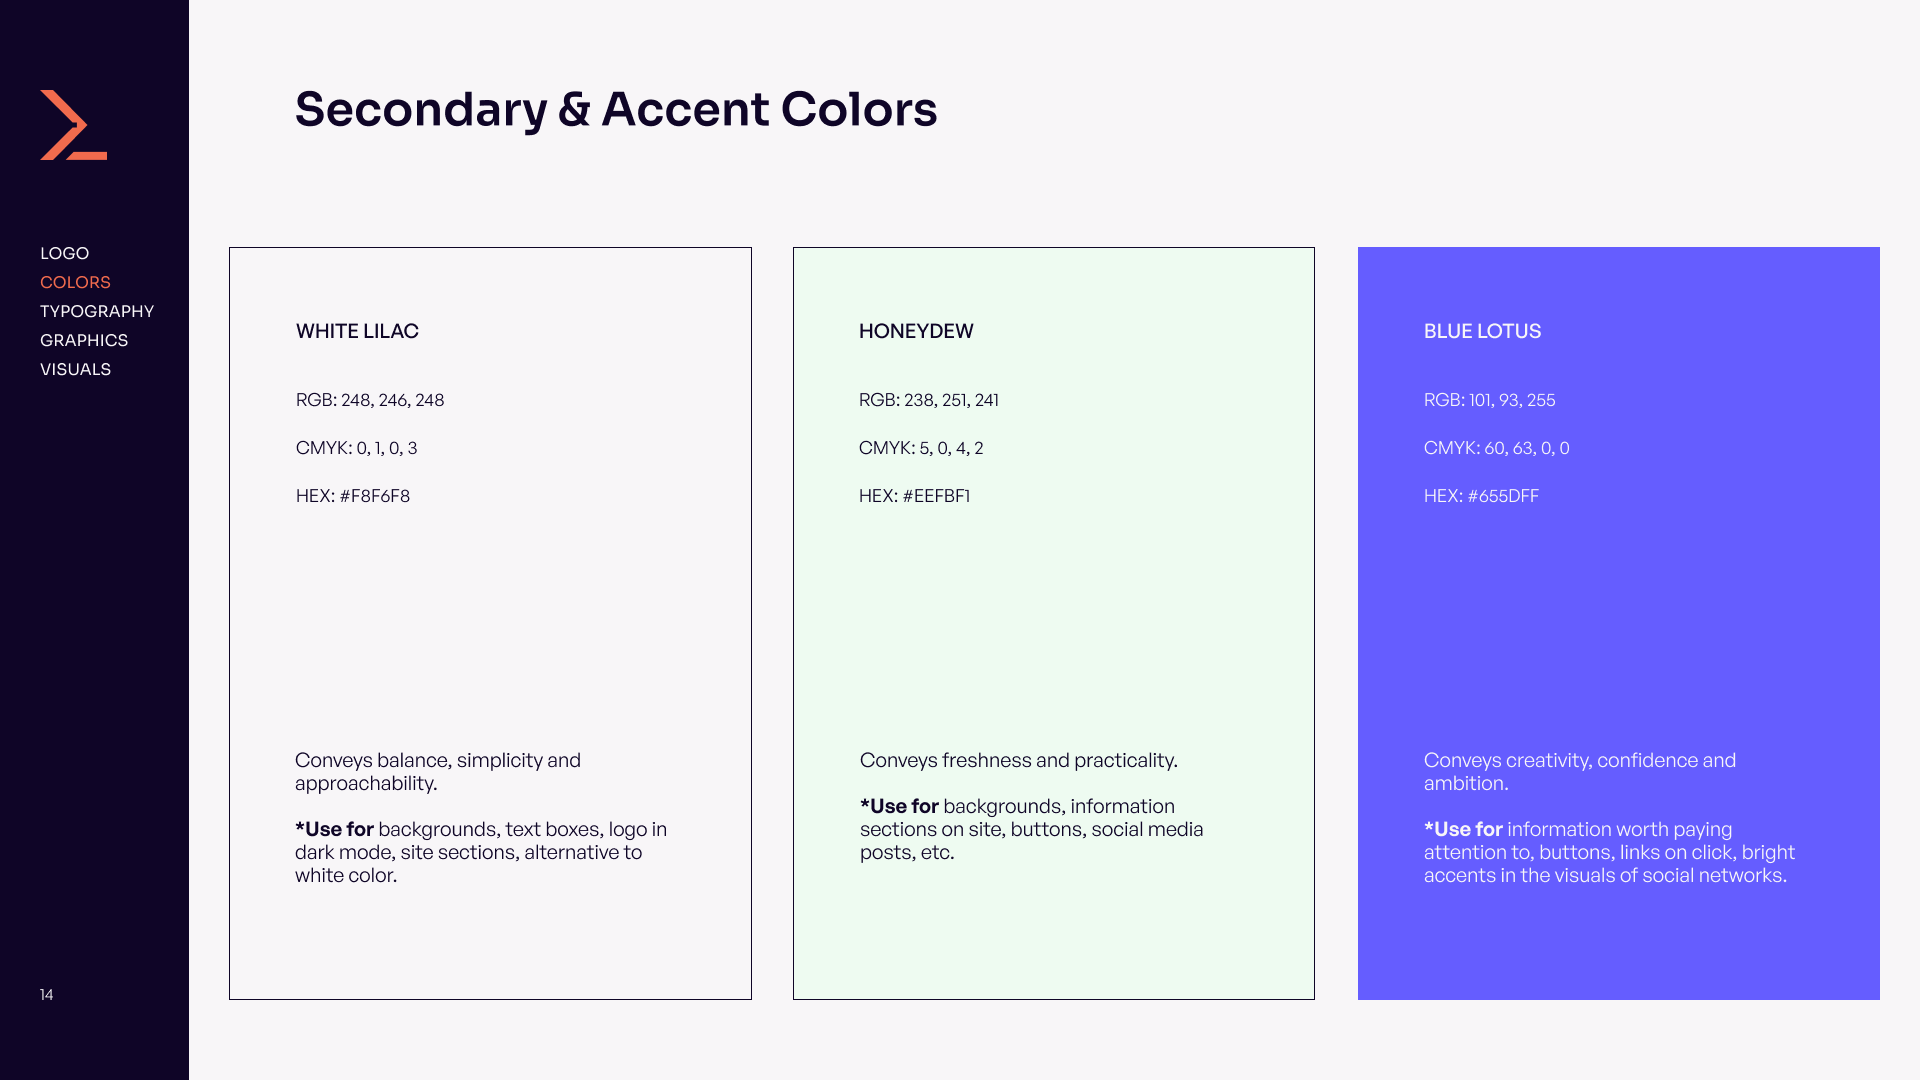The width and height of the screenshot is (1920, 1080).
Task: Open the GRAPHICS sidebar item
Action: pos(84,340)
